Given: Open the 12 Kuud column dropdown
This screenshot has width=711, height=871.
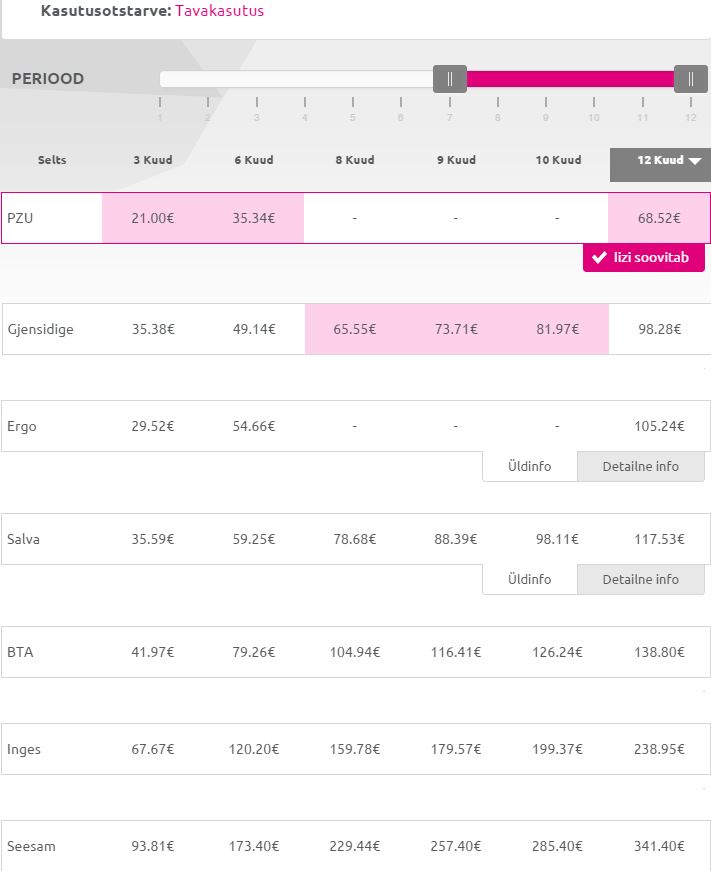Looking at the screenshot, I should pos(660,164).
